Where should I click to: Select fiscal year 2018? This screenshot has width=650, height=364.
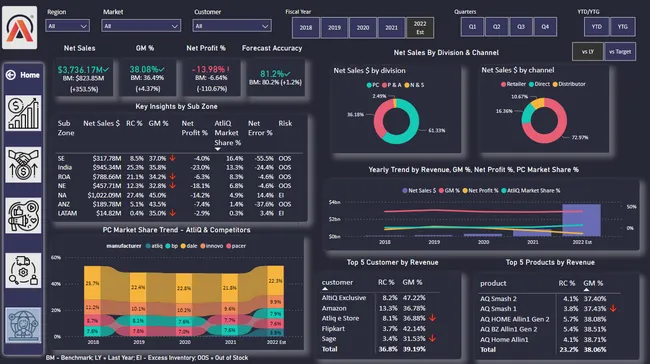point(306,27)
